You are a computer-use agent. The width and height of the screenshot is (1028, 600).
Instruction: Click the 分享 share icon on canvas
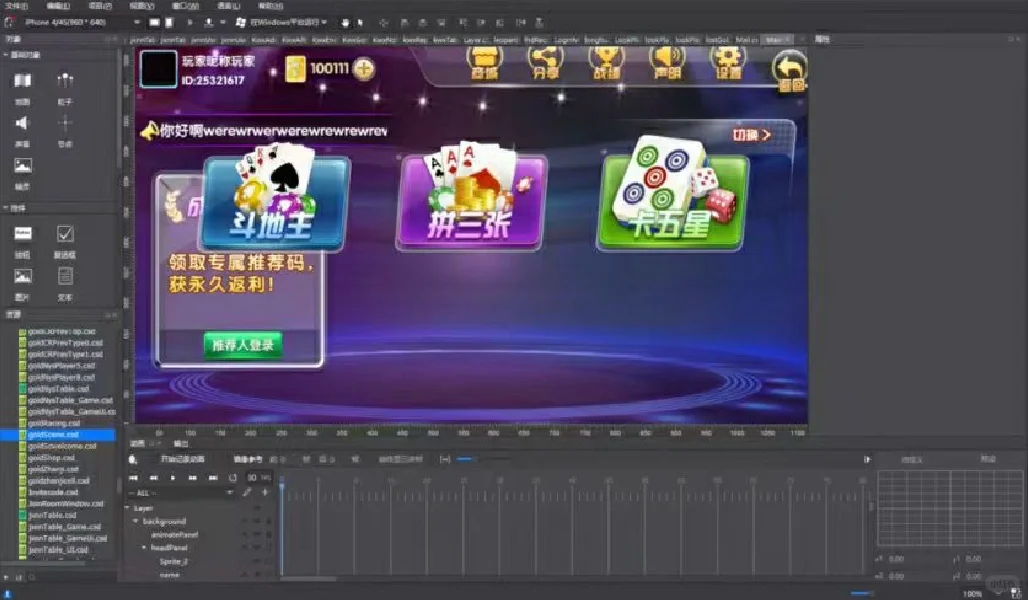pyautogui.click(x=545, y=64)
